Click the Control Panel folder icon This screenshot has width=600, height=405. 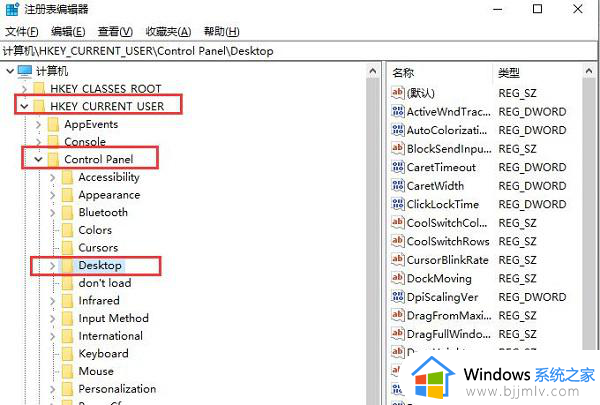click(53, 159)
